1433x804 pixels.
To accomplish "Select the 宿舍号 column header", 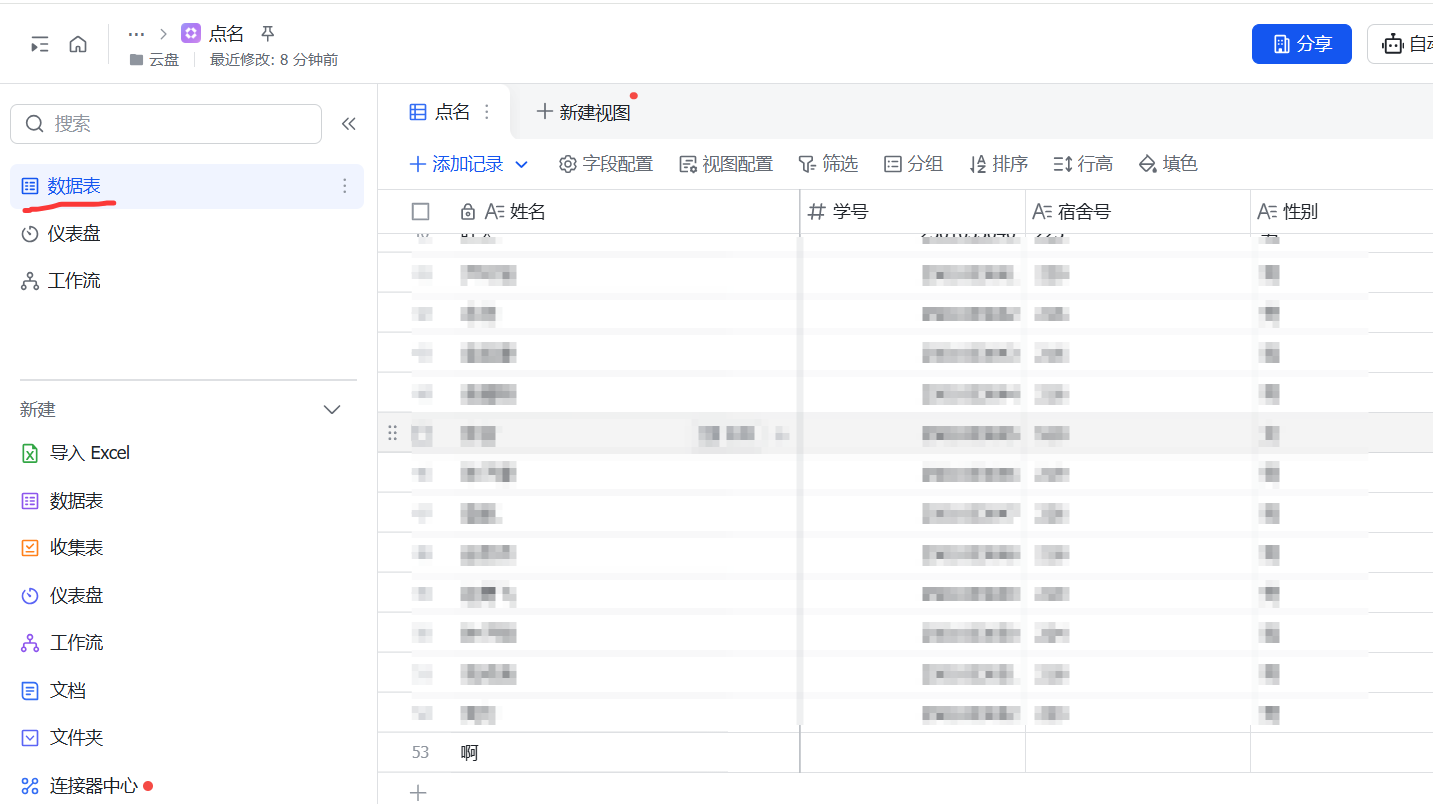I will tap(1138, 212).
